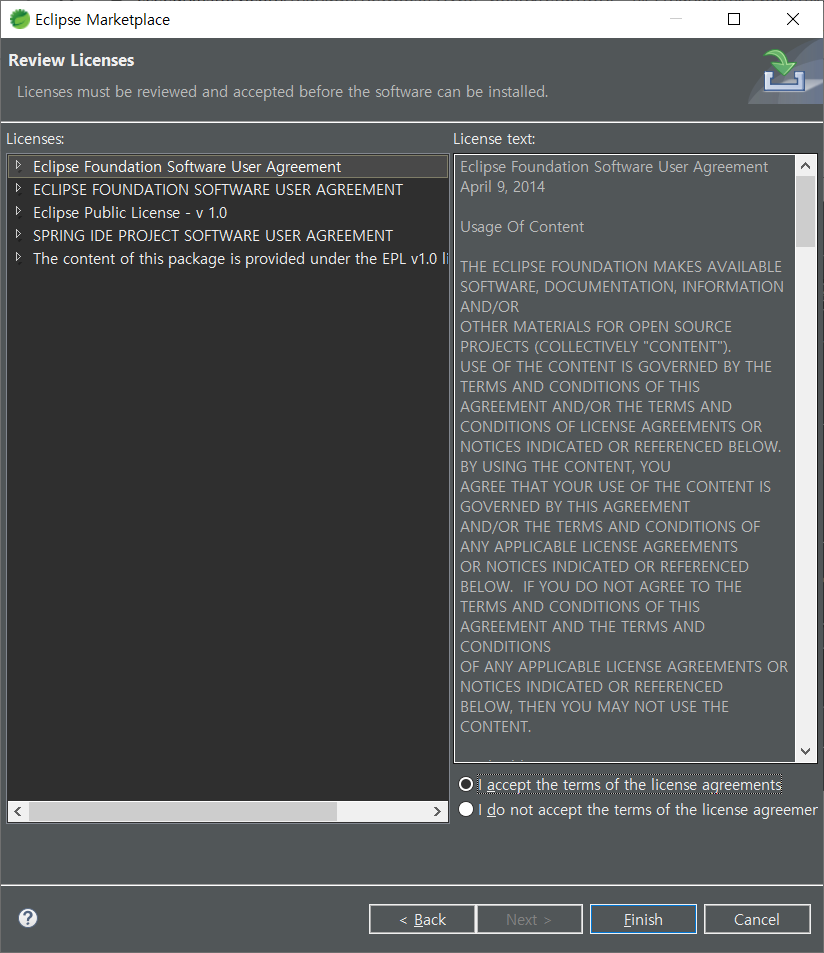This screenshot has width=824, height=953.
Task: Click the licenses list horizontal scrollbar thumb
Action: 183,811
